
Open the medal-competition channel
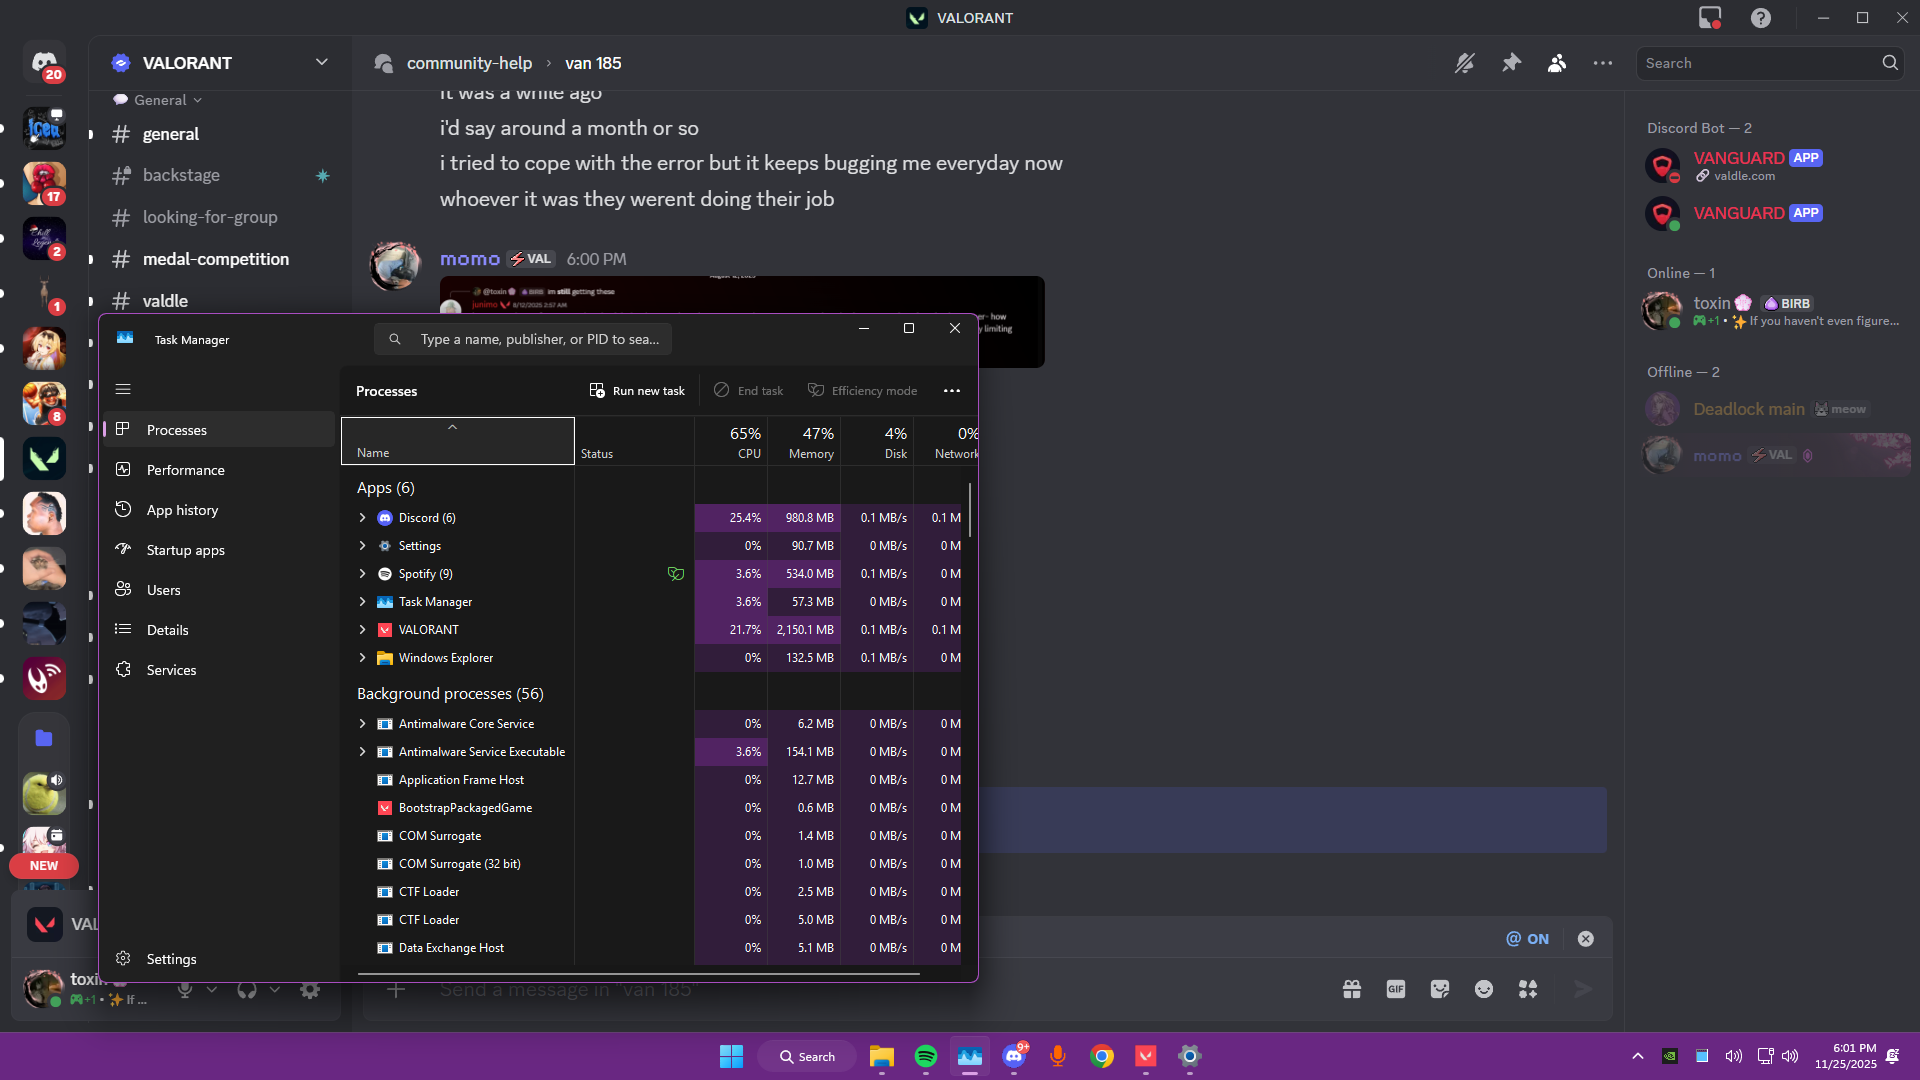coord(215,259)
